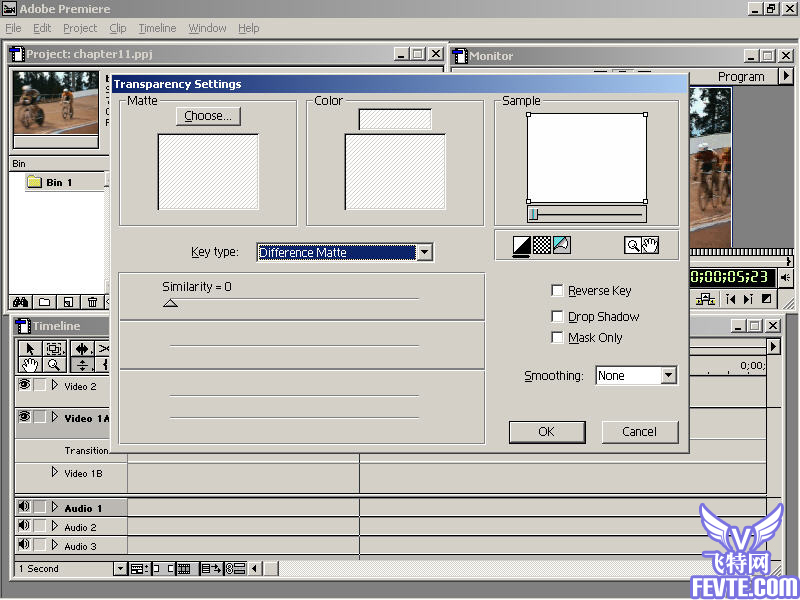Expand the Audio 3 track triangle
The image size is (800, 600).
coord(55,545)
